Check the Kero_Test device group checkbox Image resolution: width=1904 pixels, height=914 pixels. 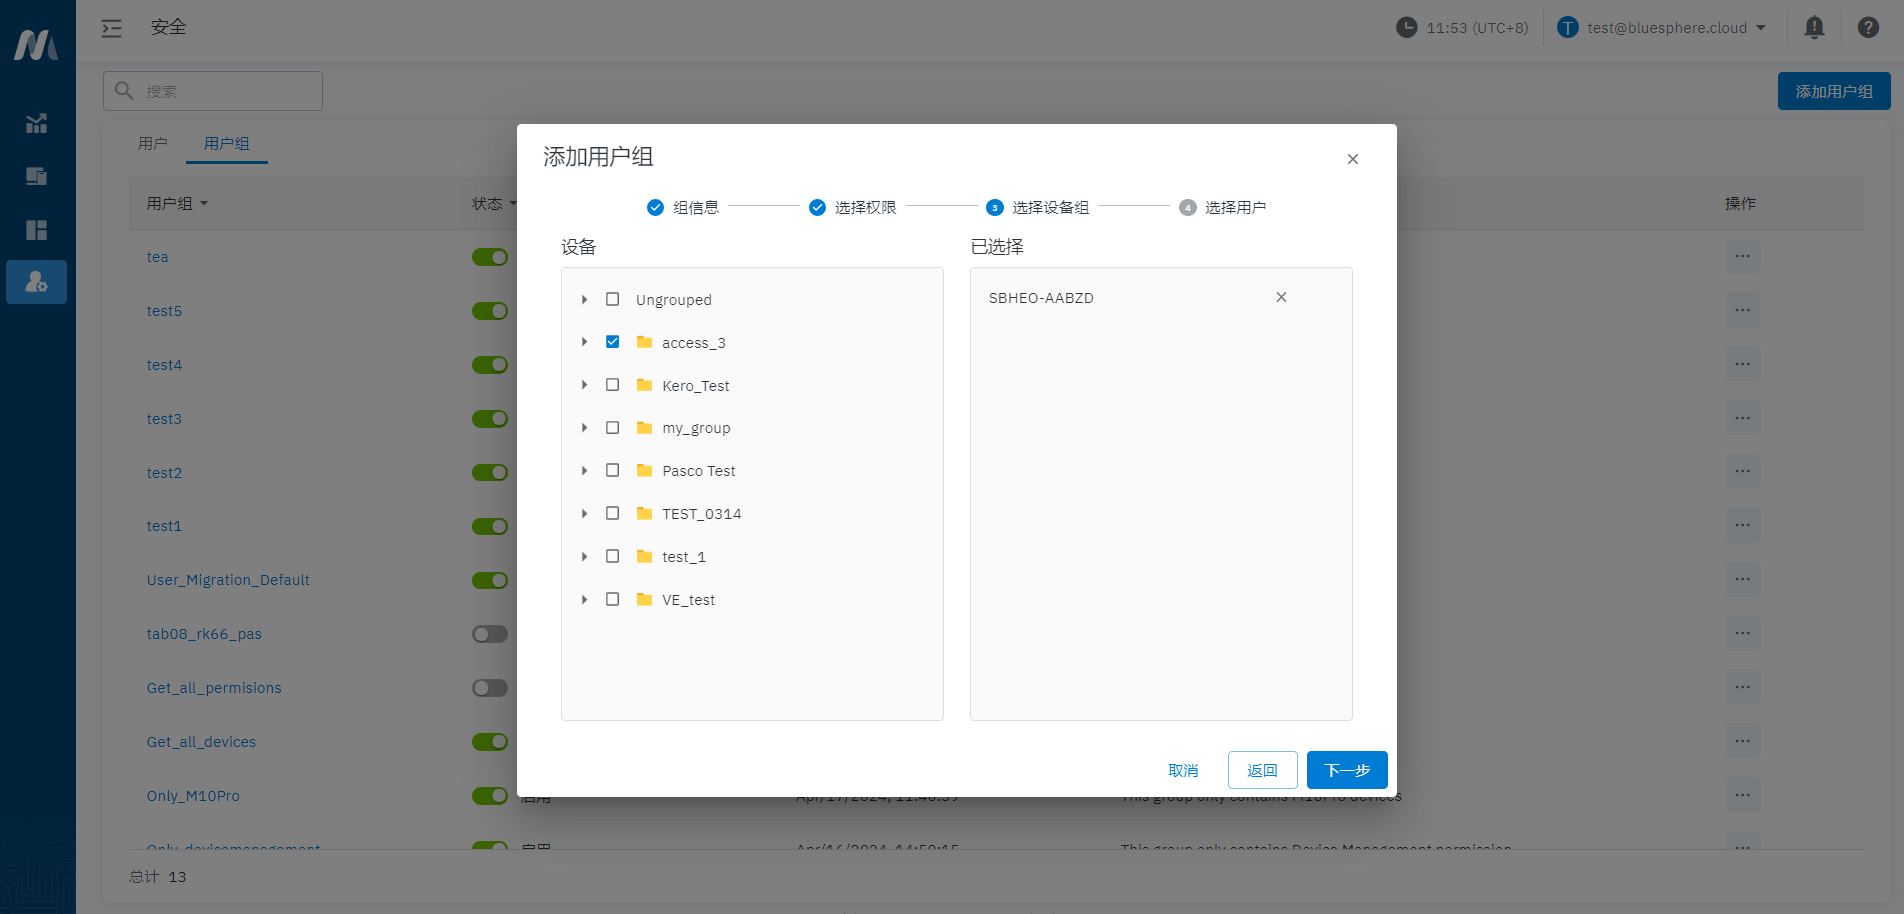(612, 384)
